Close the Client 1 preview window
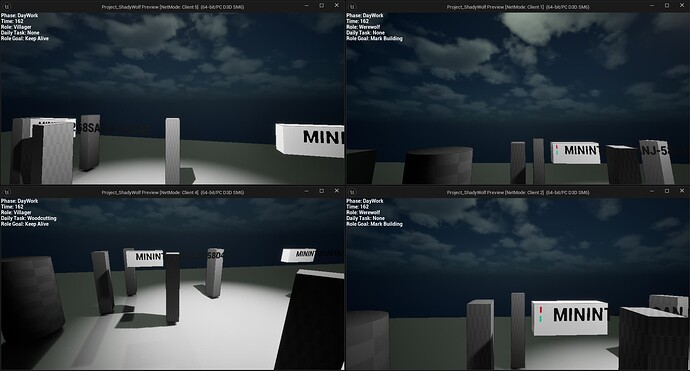 click(682, 6)
